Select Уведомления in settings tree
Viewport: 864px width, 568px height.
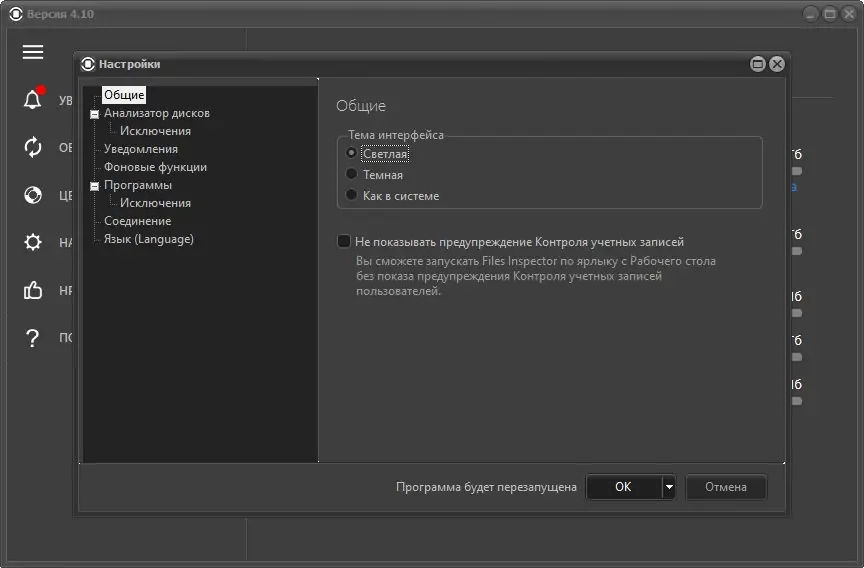141,149
